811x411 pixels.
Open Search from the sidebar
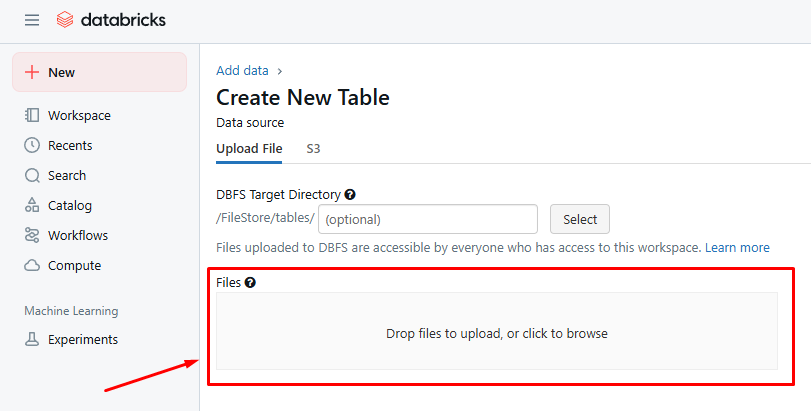67,176
